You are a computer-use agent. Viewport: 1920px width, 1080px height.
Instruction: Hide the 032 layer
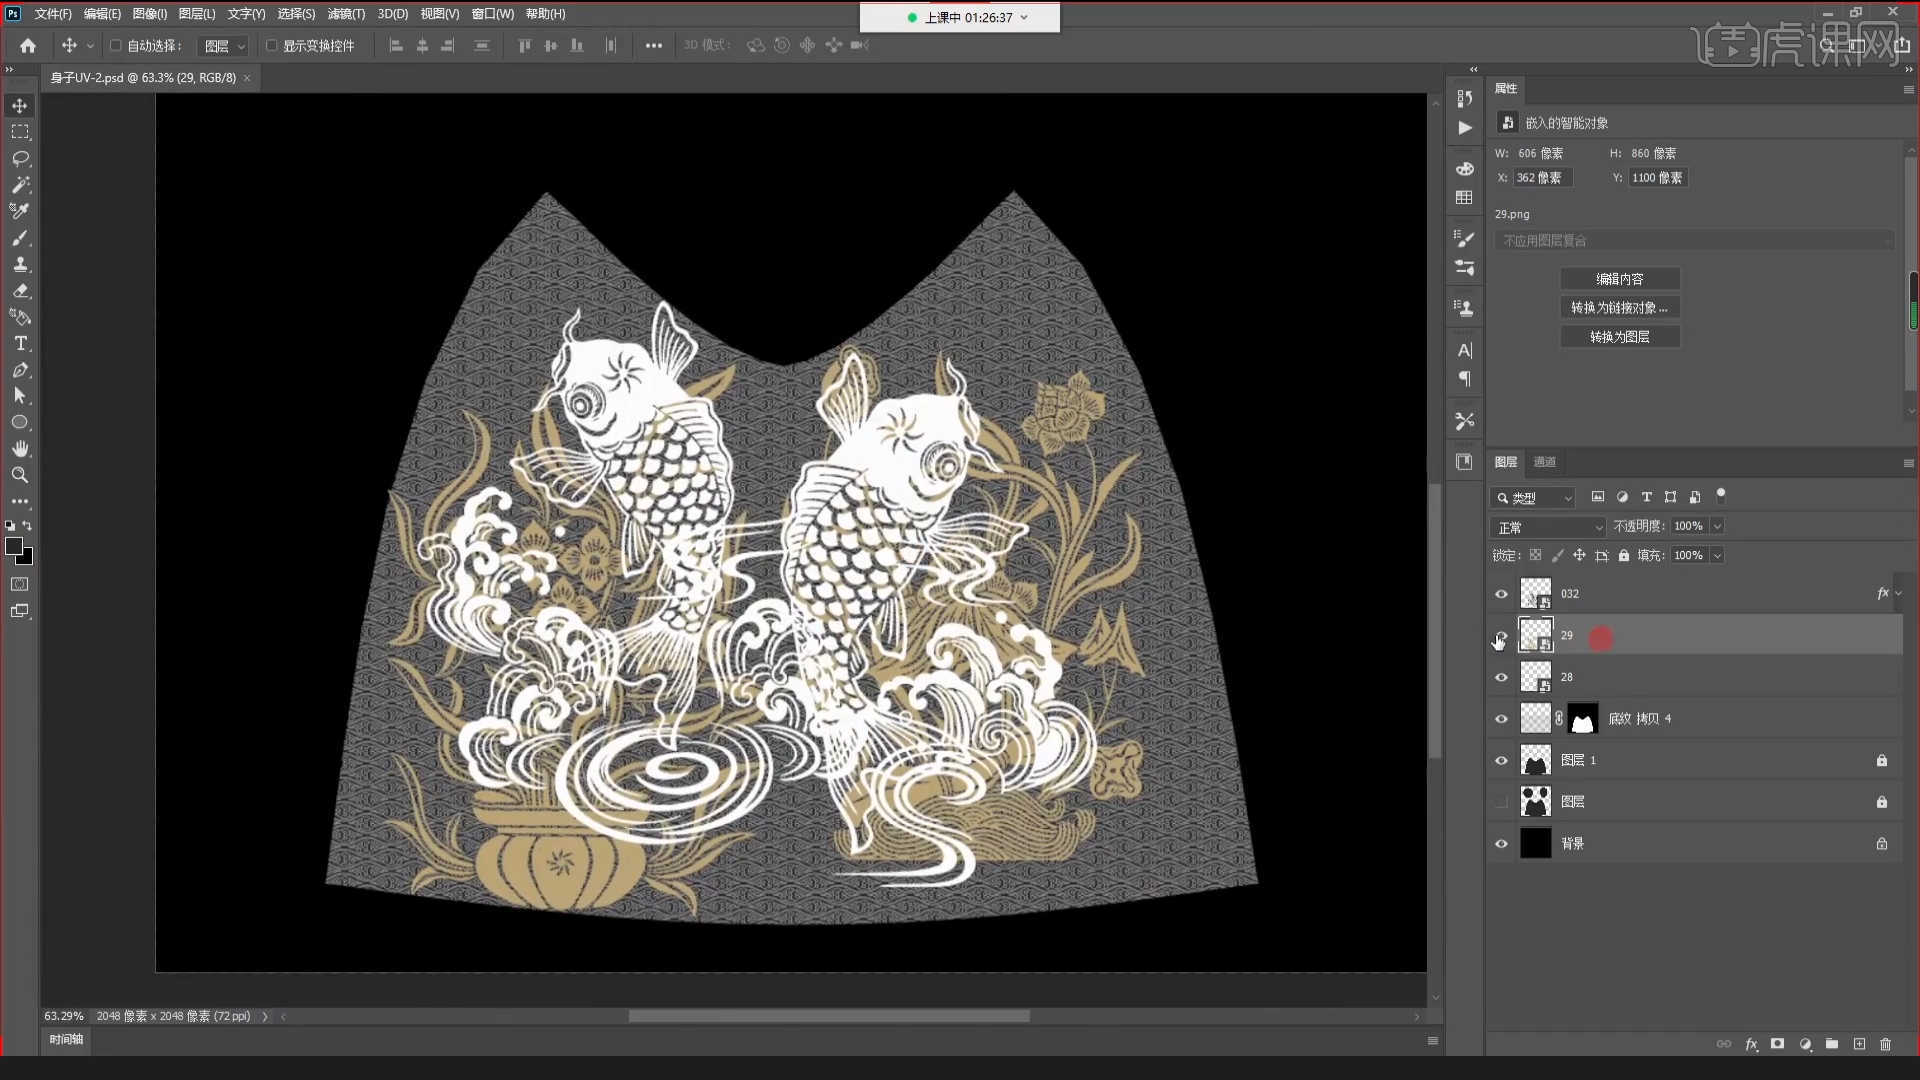[x=1501, y=594]
